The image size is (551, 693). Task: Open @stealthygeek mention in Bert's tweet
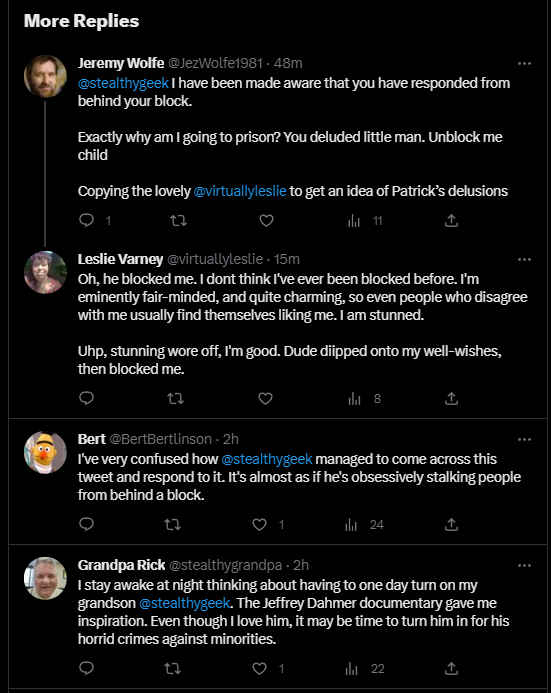coord(267,459)
